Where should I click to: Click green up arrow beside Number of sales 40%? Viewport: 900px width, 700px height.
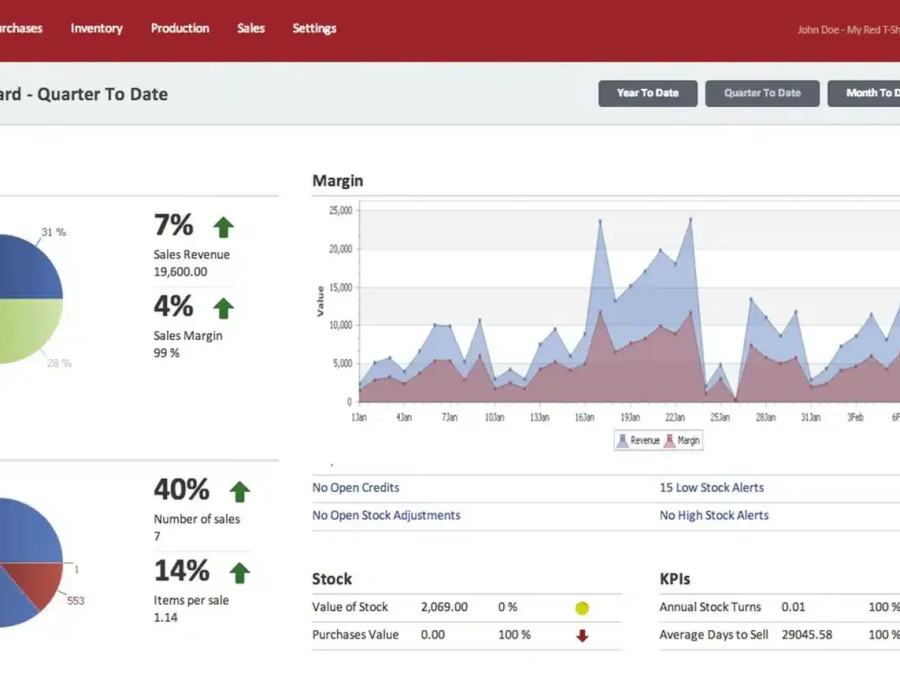239,492
